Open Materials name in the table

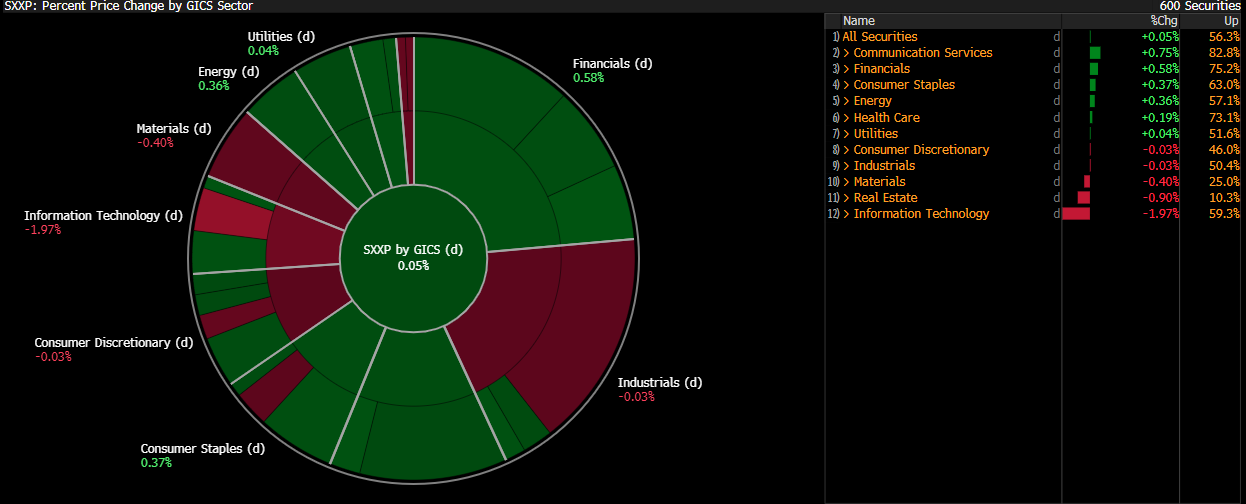point(880,182)
